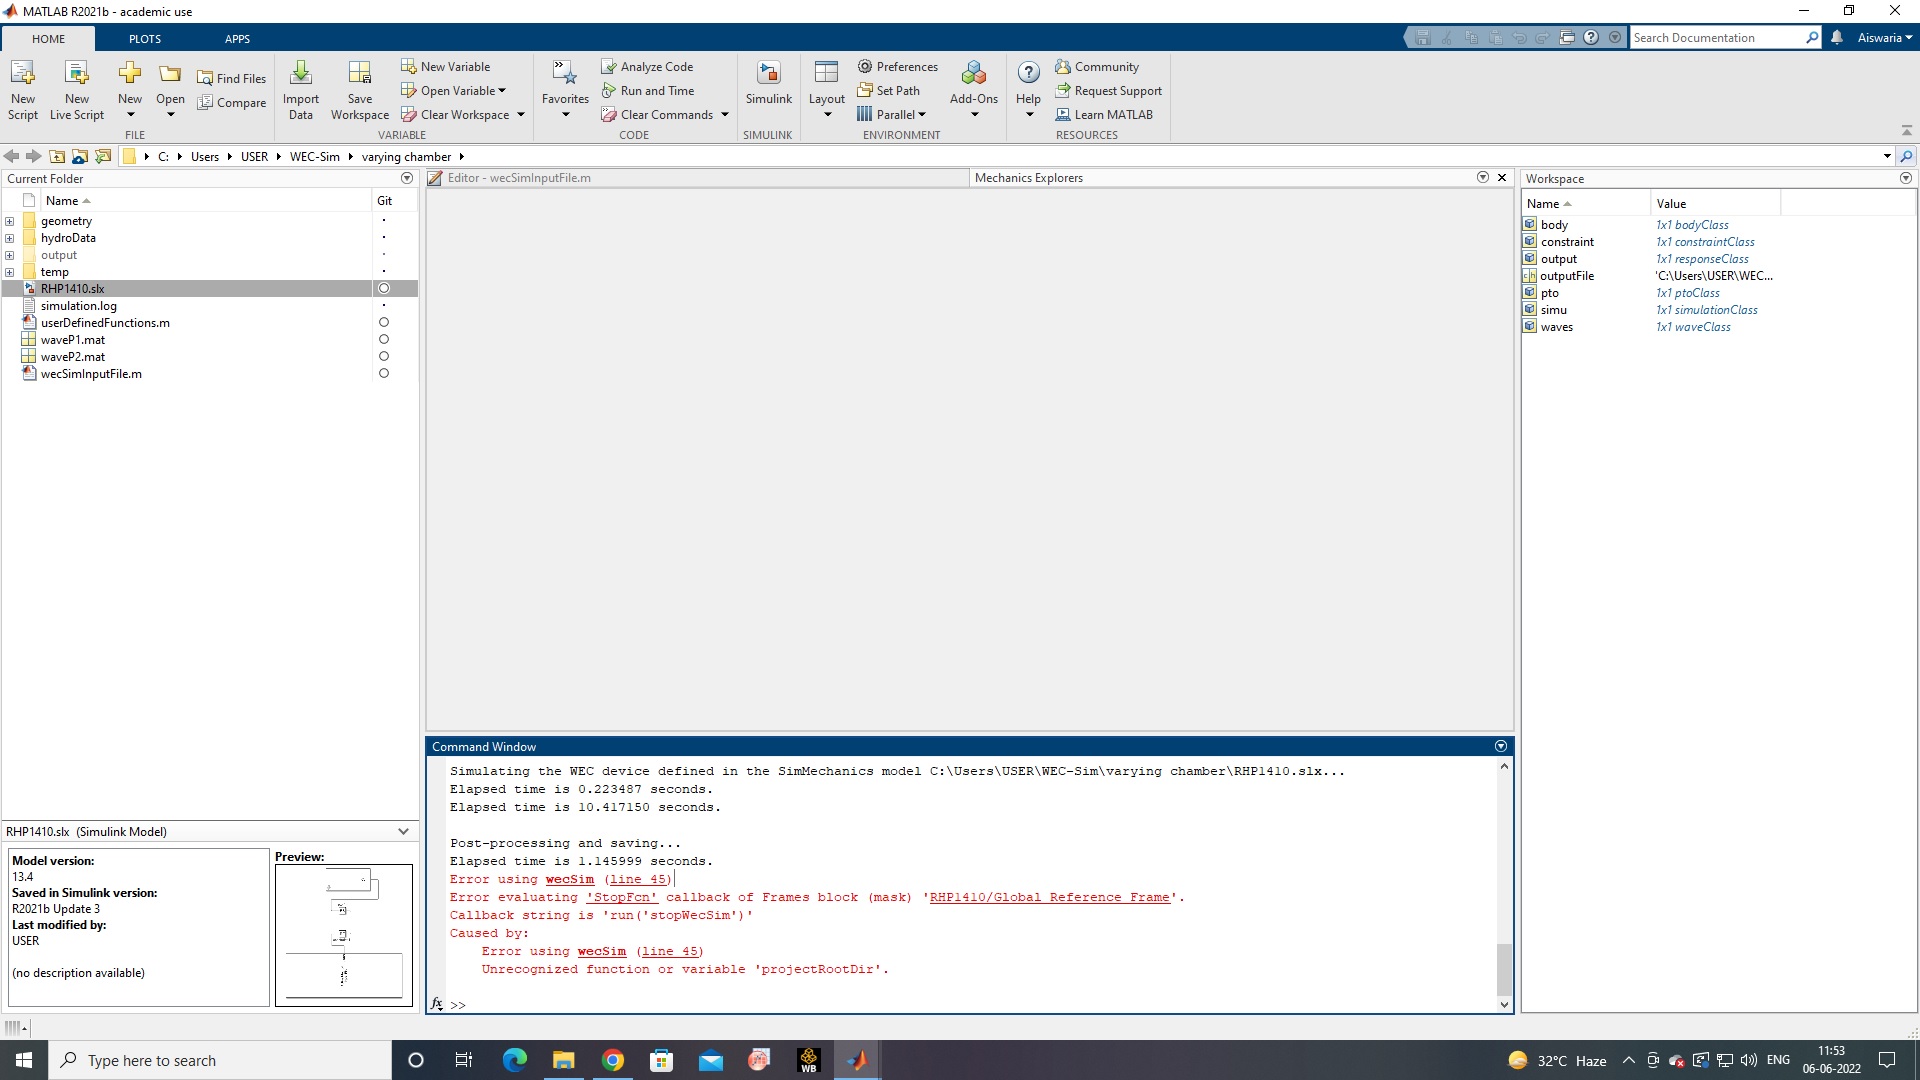Save the current Workspace

(x=359, y=88)
